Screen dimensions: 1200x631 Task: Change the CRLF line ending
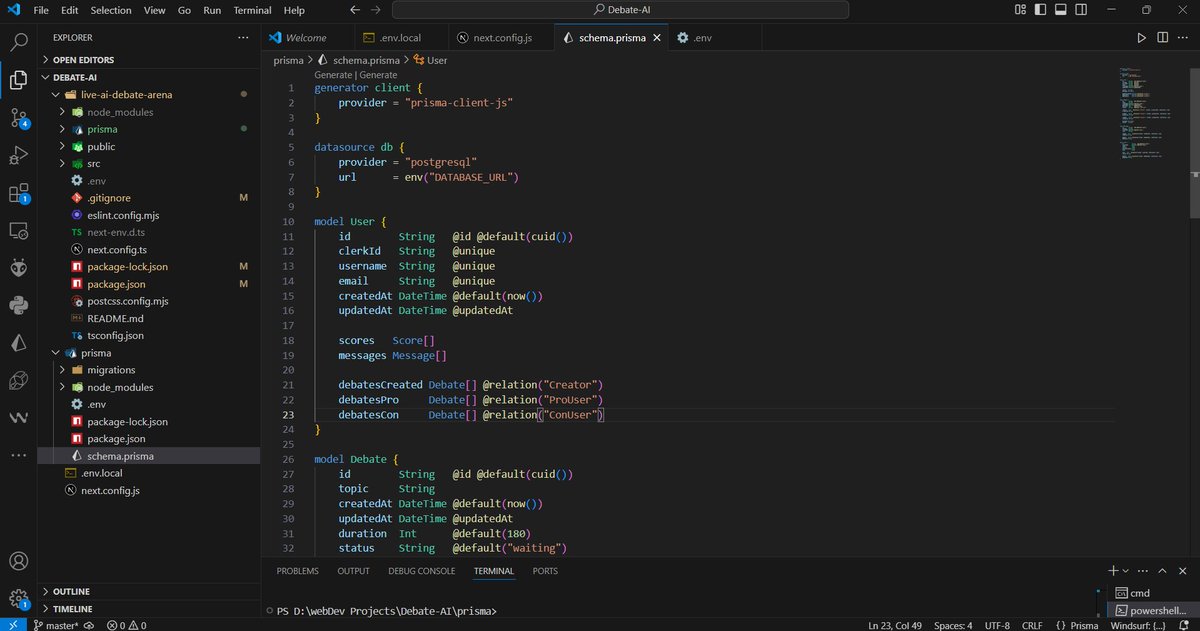pyautogui.click(x=1031, y=625)
